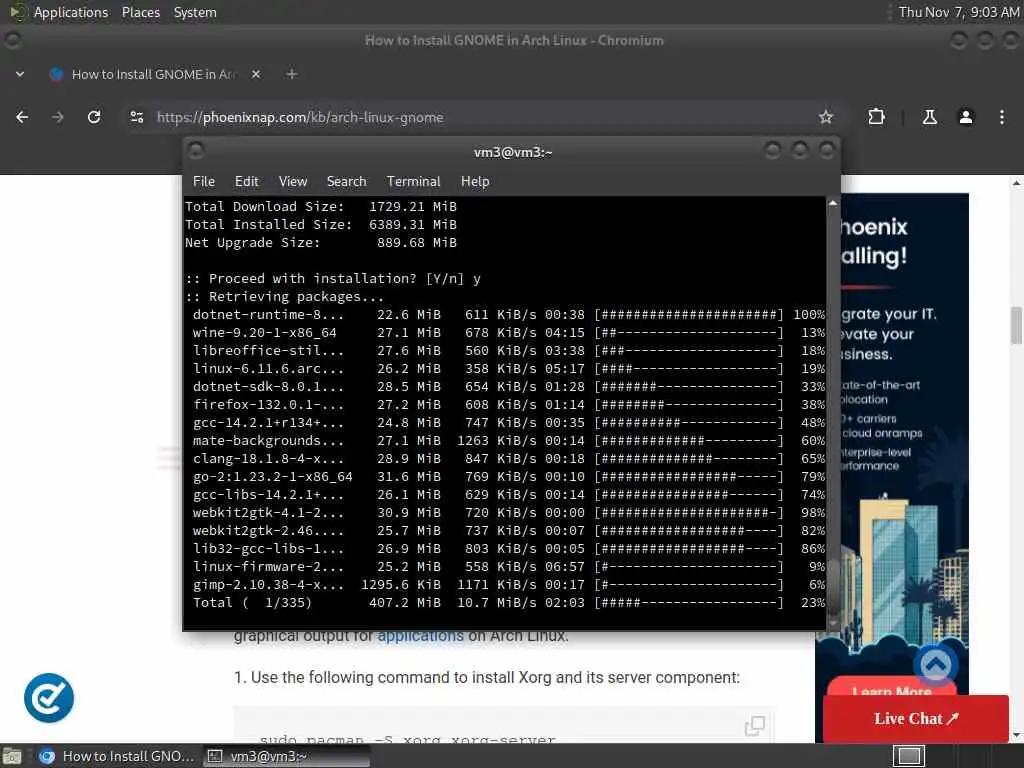Close the How to Install GNOME tab
Viewport: 1024px width, 768px height.
tap(256, 74)
